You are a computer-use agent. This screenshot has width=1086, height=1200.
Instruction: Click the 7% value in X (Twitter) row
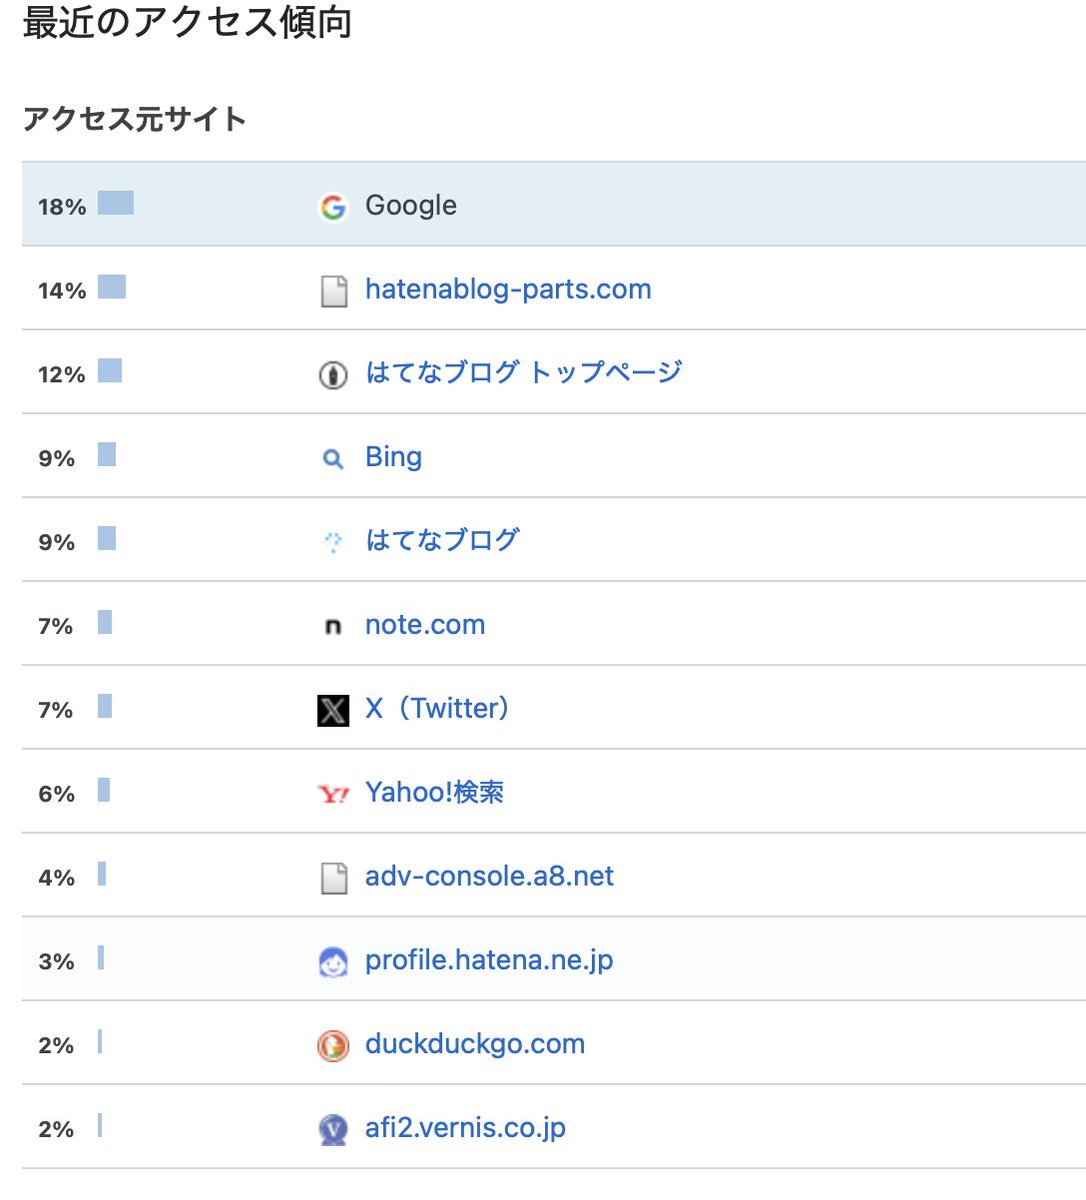point(56,711)
